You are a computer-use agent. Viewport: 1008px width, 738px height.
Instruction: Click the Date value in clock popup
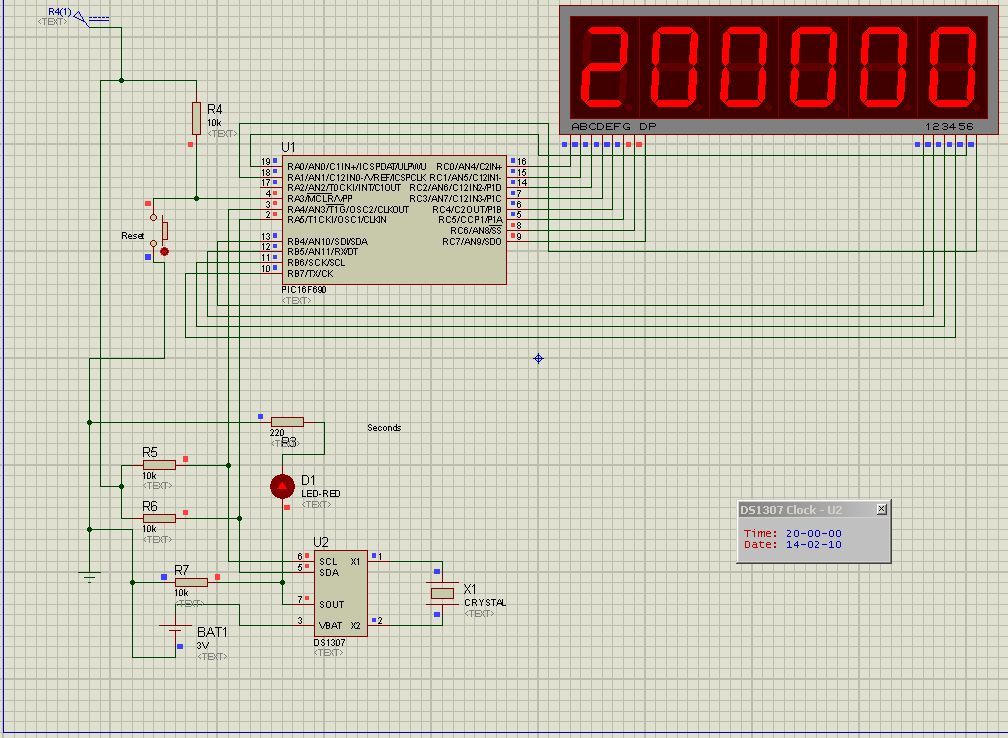(x=813, y=545)
